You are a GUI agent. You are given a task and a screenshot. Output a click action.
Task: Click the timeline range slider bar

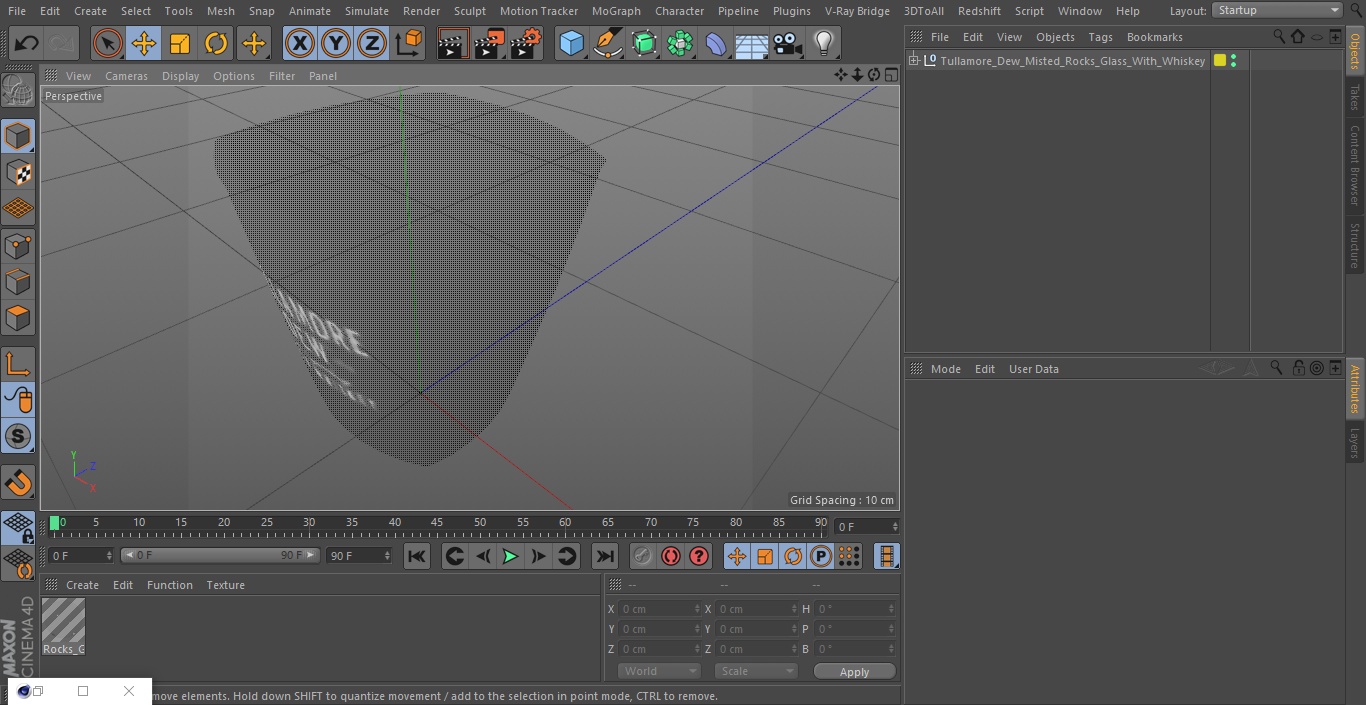click(220, 555)
